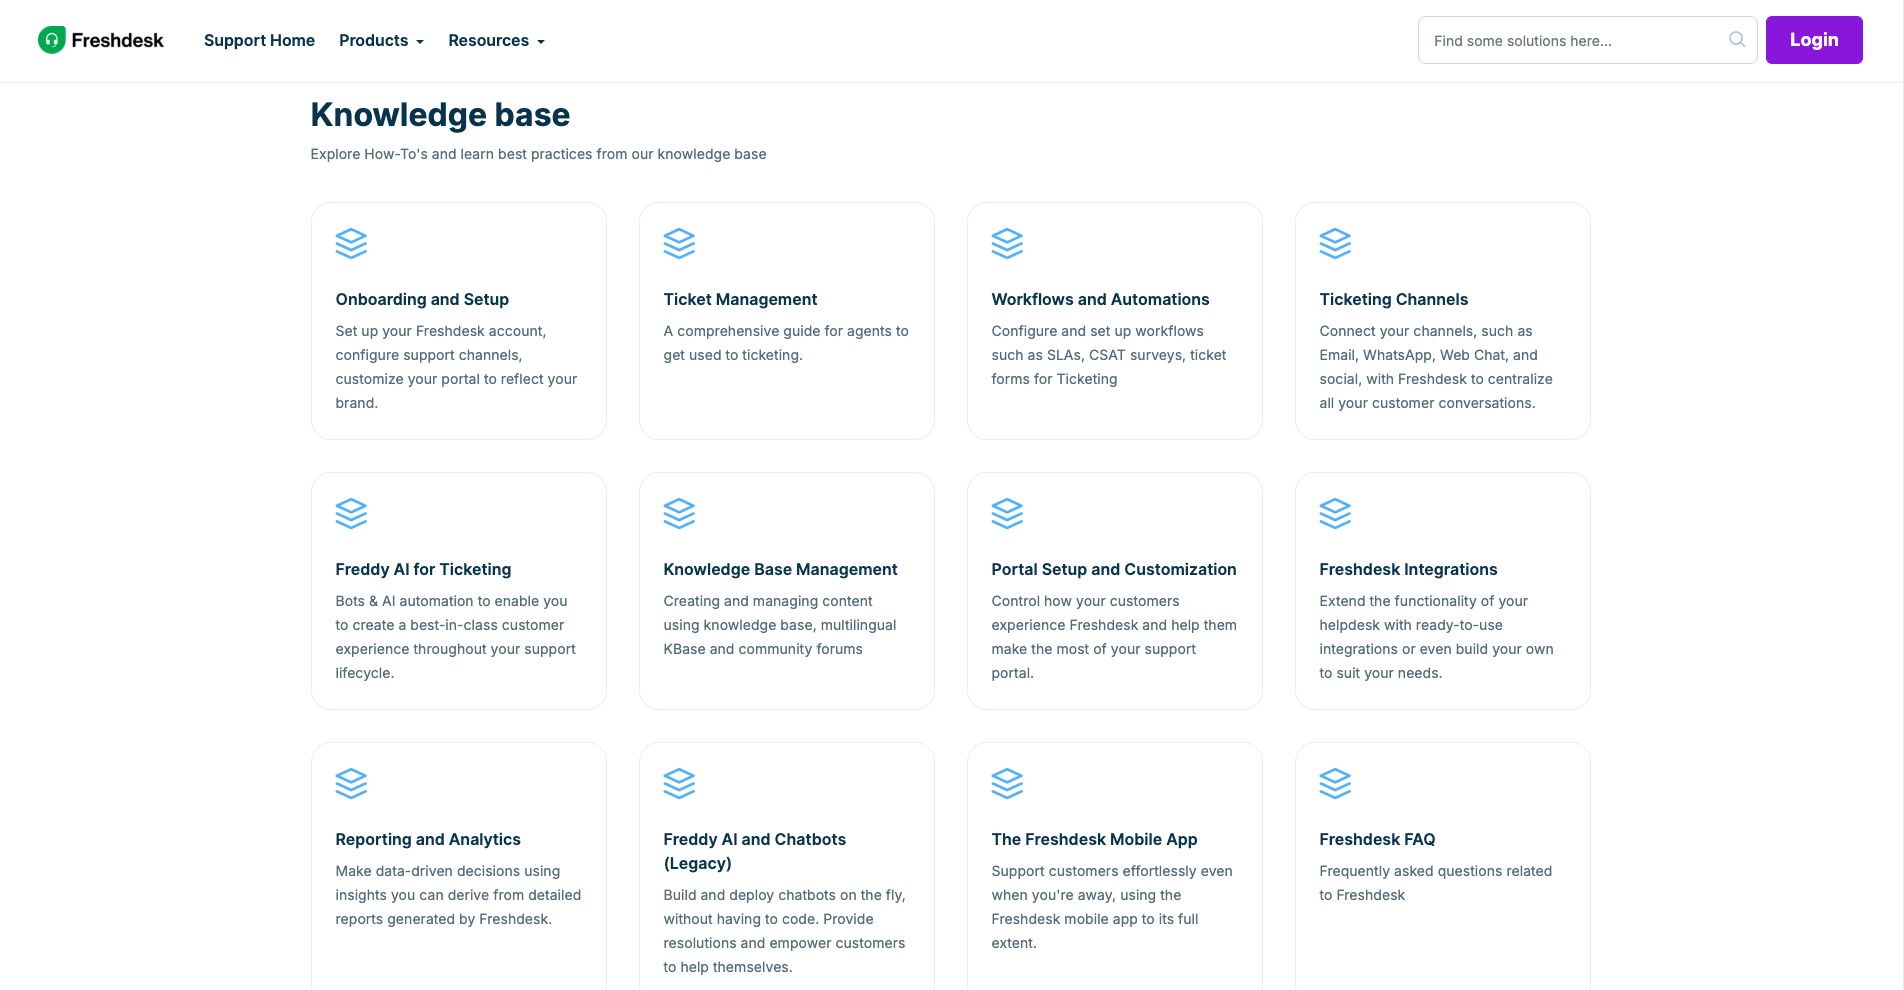
Task: Click inside the solutions search field
Action: click(1560, 40)
